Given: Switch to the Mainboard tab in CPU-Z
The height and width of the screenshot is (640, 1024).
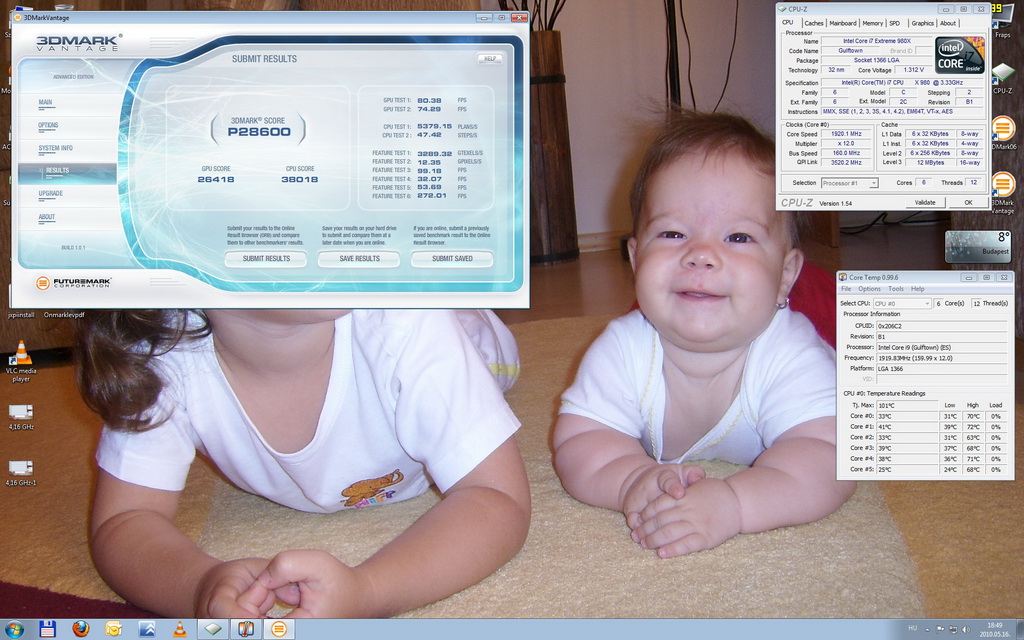Looking at the screenshot, I should tap(842, 23).
